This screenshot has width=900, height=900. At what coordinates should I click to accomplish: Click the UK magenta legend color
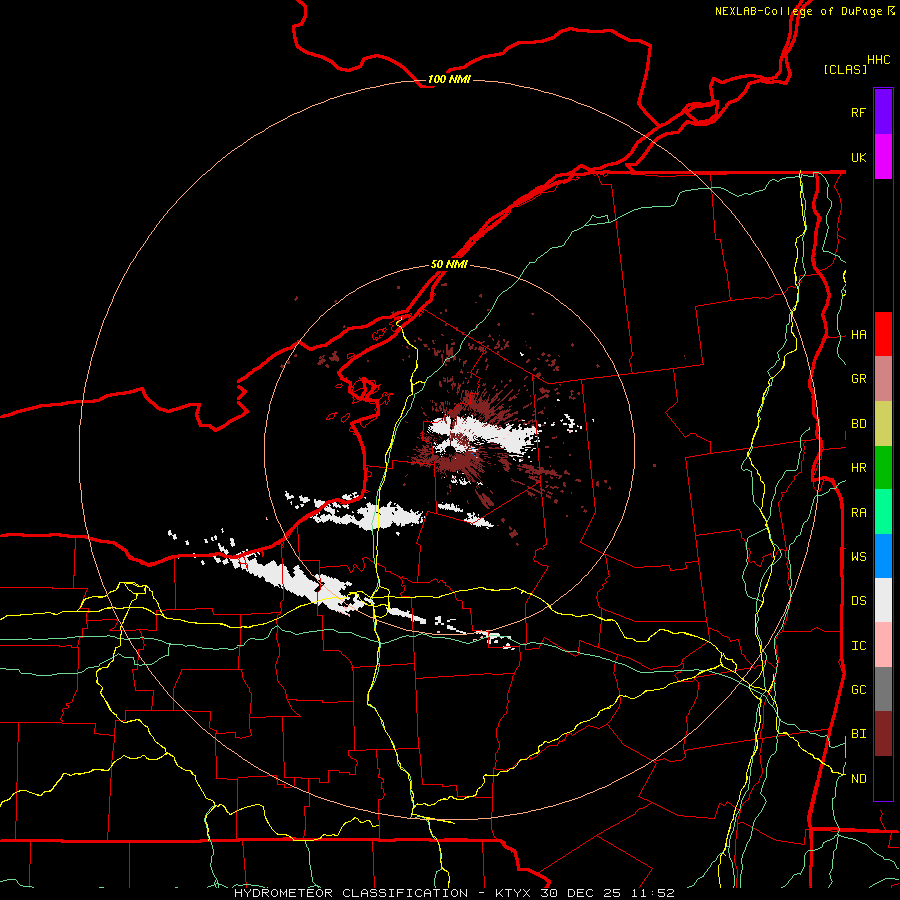pos(883,157)
